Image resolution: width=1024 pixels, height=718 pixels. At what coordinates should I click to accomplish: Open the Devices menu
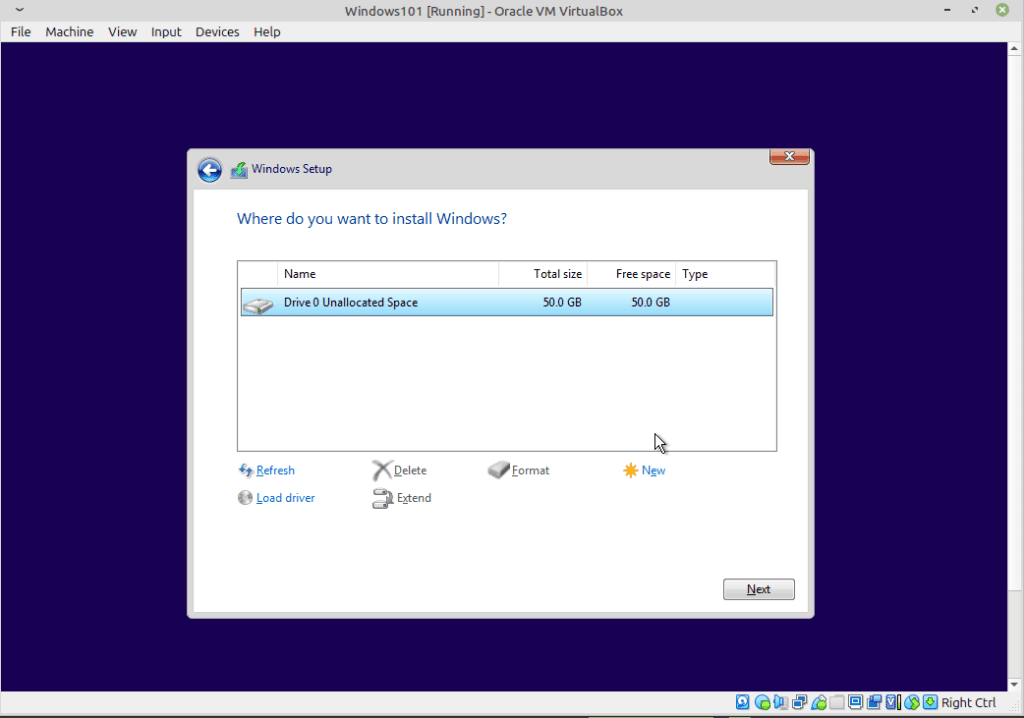pos(217,32)
